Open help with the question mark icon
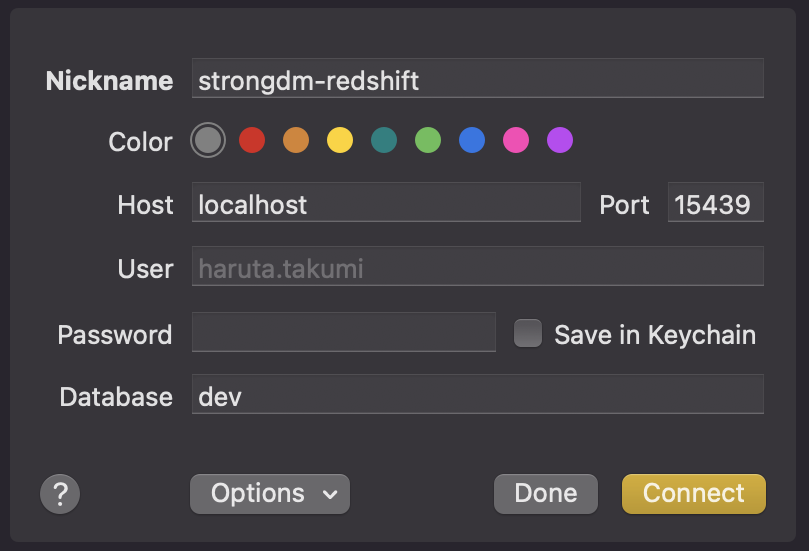This screenshot has width=809, height=551. (x=60, y=494)
